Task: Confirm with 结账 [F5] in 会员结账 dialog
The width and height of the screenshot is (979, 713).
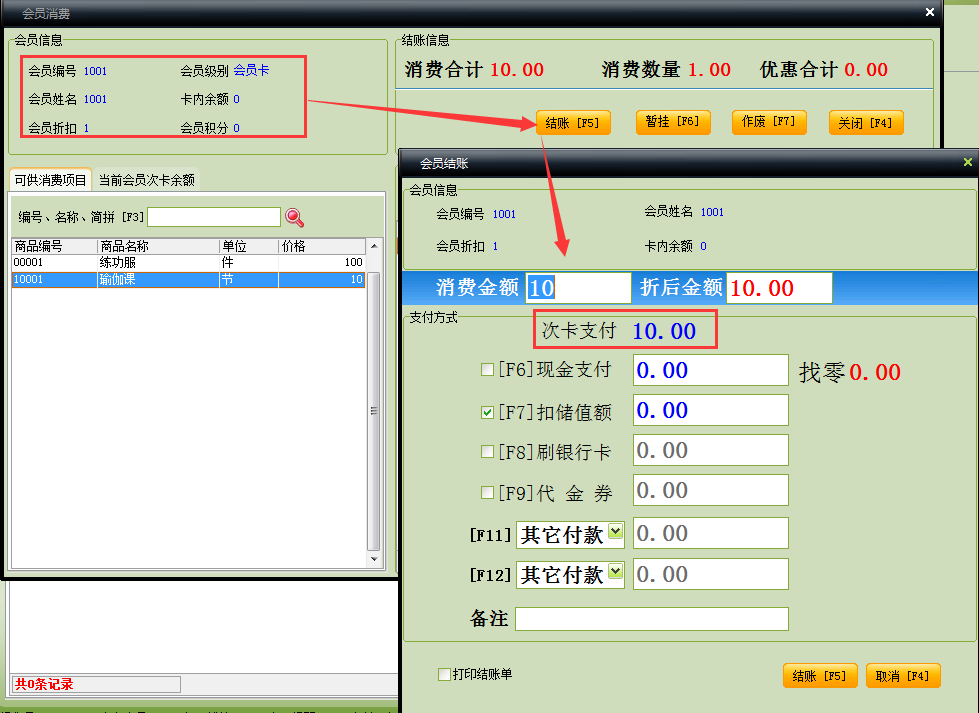Action: 819,676
